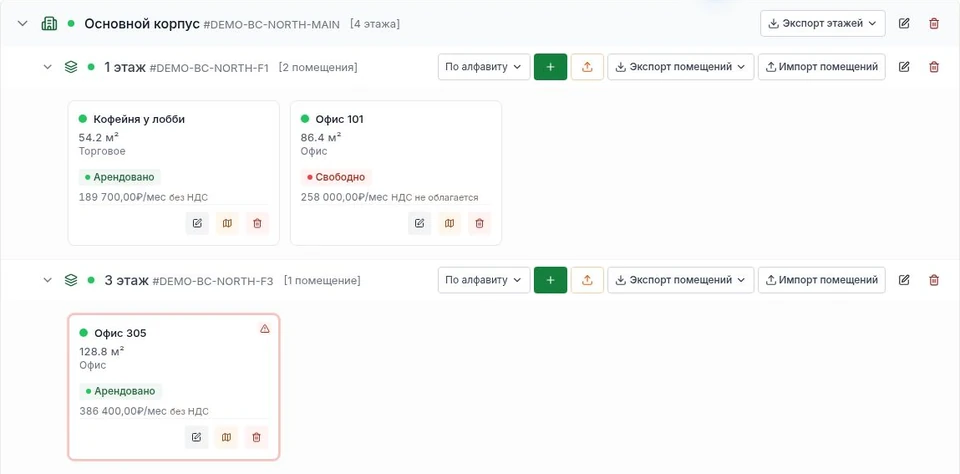The height and width of the screenshot is (474, 960).
Task: Collapse the Основной корпус section
Action: click(x=23, y=24)
